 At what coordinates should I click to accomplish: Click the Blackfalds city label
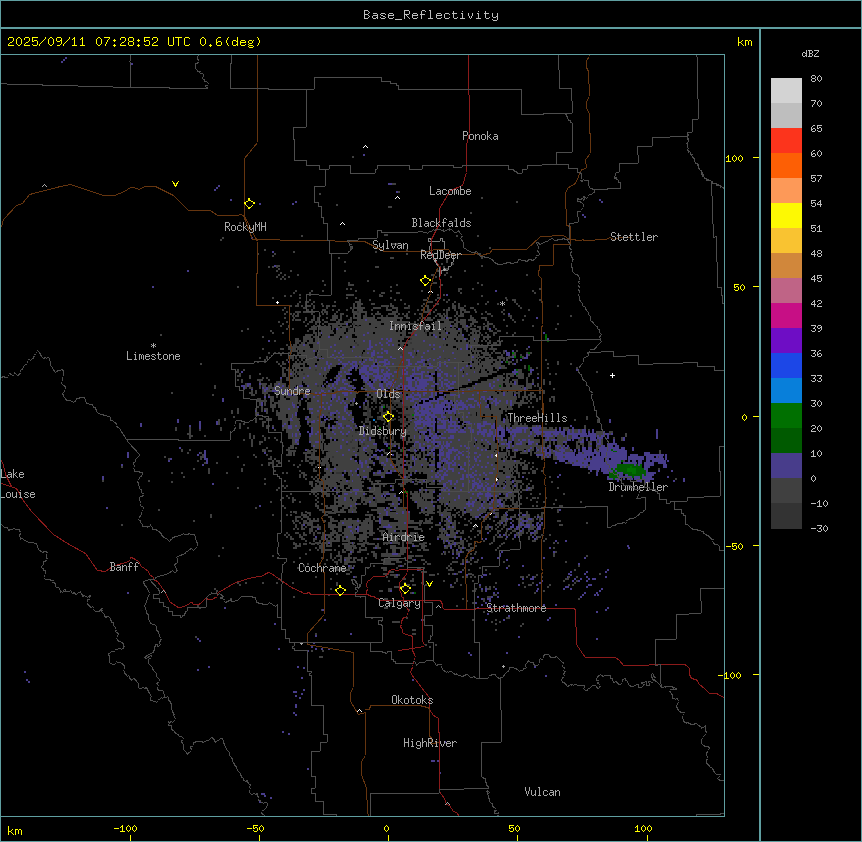tap(441, 223)
